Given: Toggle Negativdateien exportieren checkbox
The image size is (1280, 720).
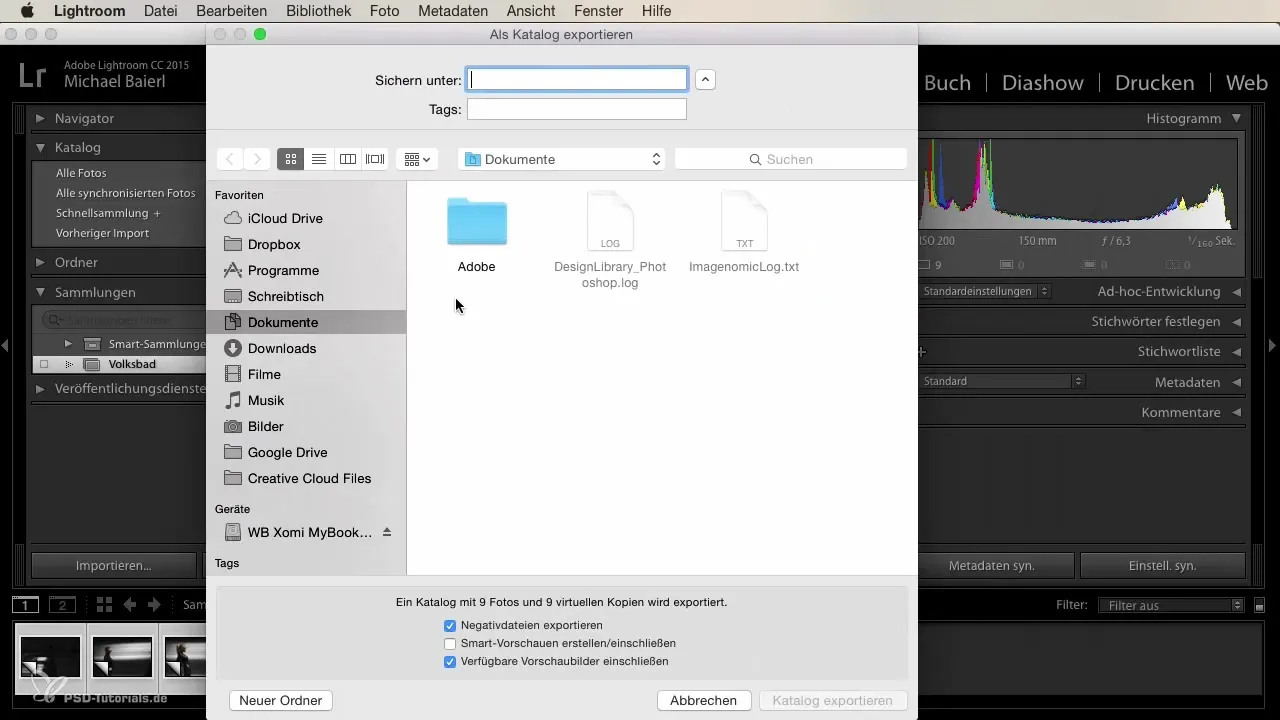Looking at the screenshot, I should click(450, 626).
